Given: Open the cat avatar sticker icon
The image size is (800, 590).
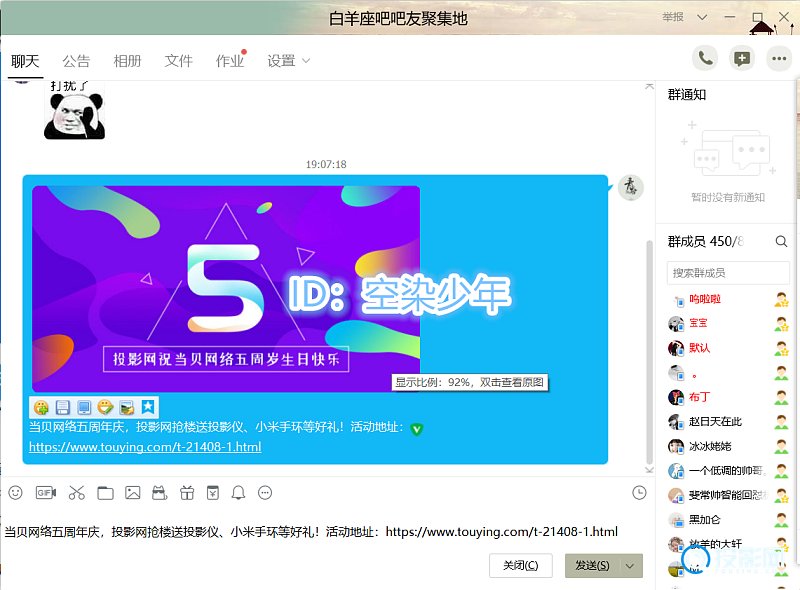Looking at the screenshot, I should pos(160,493).
